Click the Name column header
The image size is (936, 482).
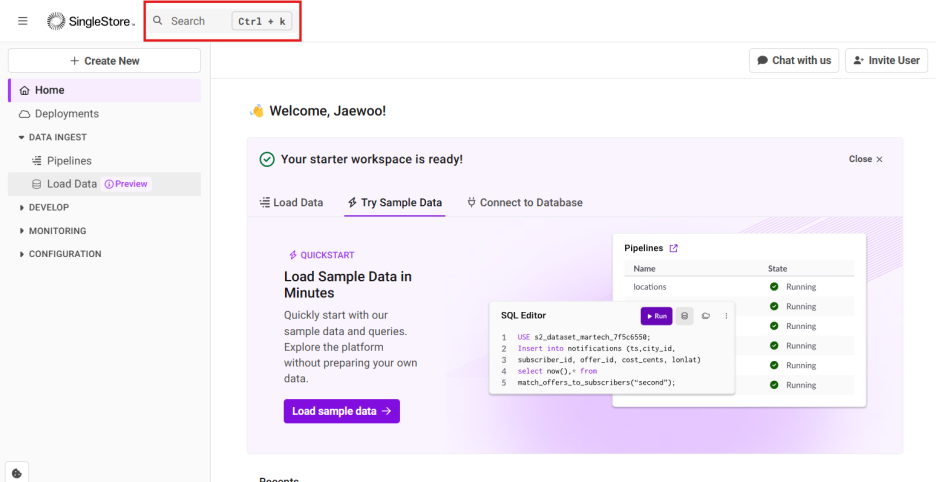[644, 269]
